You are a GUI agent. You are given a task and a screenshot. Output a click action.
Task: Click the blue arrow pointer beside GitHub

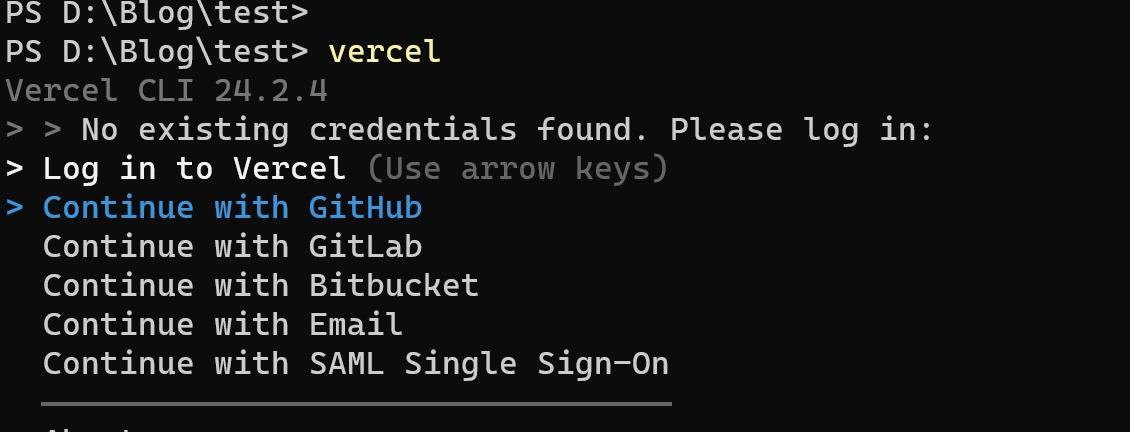pos(14,208)
